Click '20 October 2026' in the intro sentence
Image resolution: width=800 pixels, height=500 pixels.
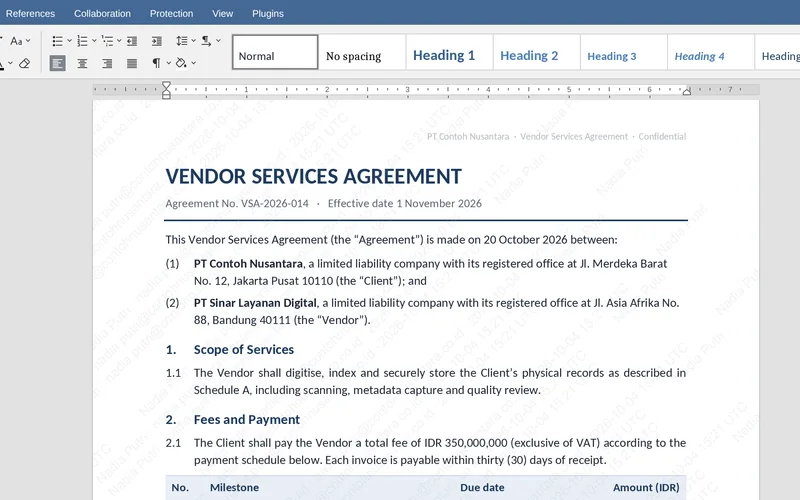click(x=526, y=240)
